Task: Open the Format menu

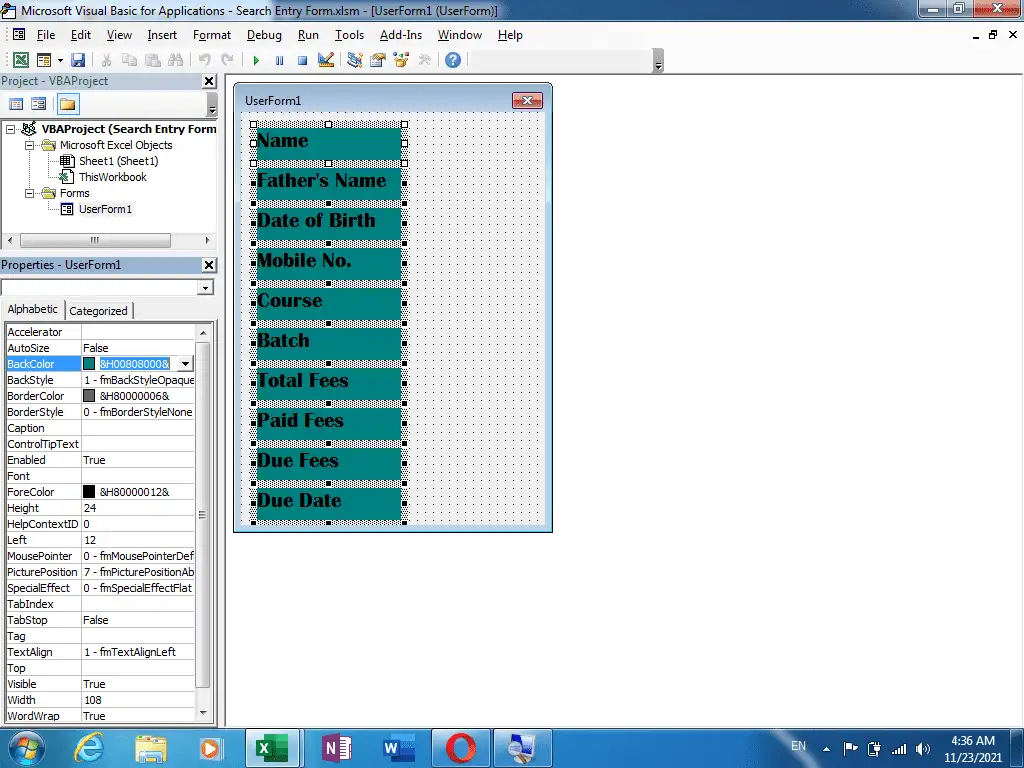Action: coord(212,35)
